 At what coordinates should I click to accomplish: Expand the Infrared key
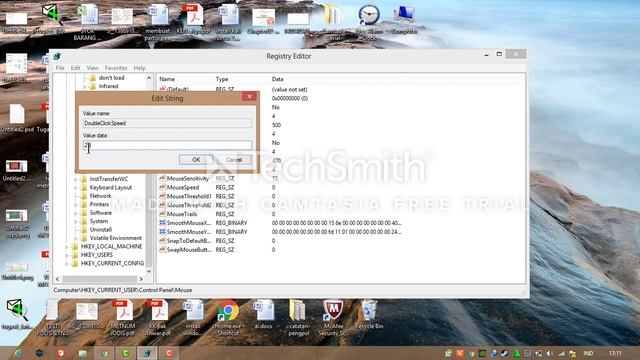pyautogui.click(x=84, y=86)
